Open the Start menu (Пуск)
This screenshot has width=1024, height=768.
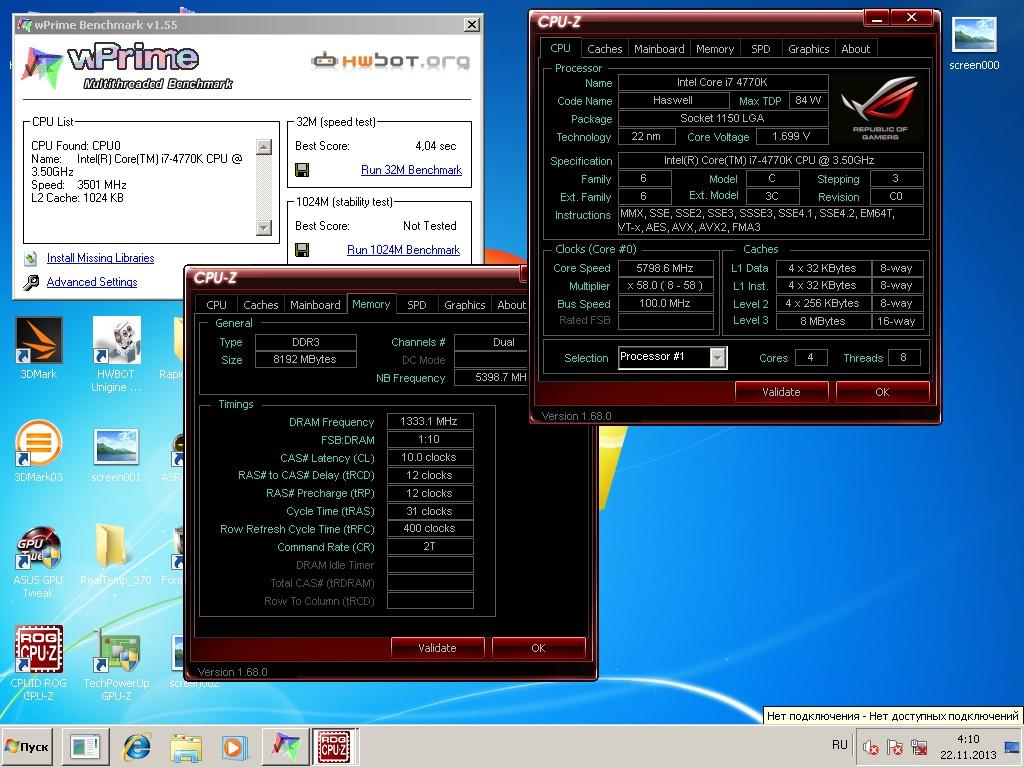(x=27, y=746)
